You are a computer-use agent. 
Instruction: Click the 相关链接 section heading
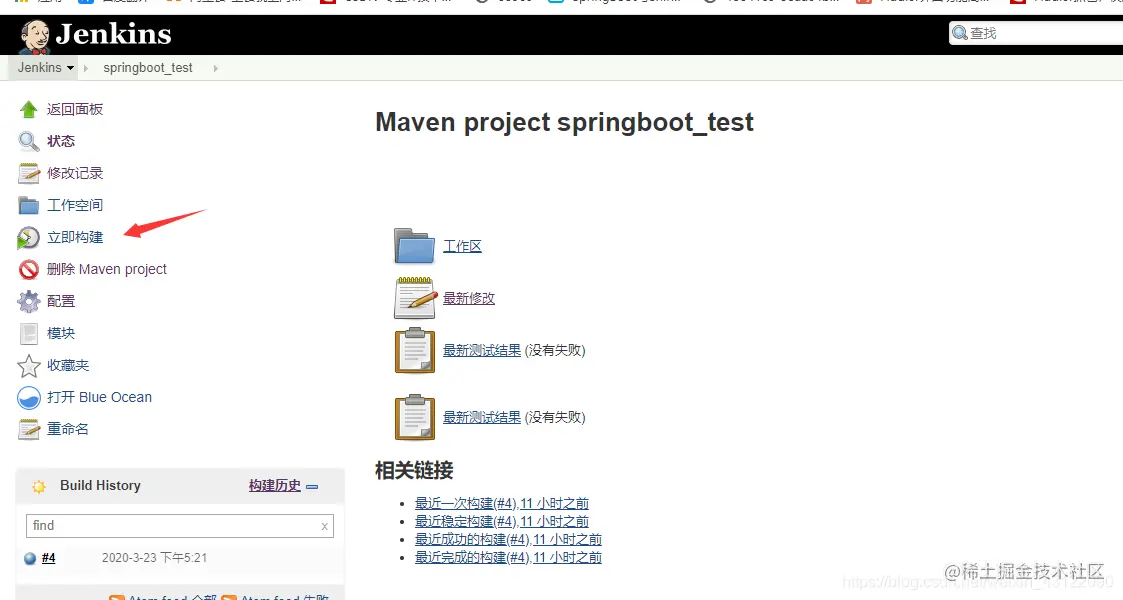tap(414, 470)
